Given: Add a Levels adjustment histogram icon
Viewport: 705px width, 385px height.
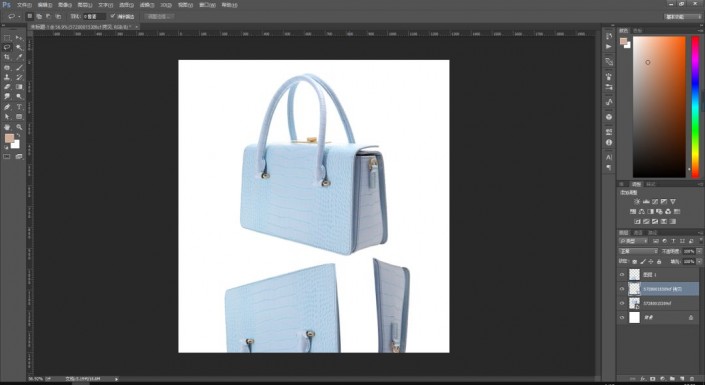Looking at the screenshot, I should (x=646, y=201).
